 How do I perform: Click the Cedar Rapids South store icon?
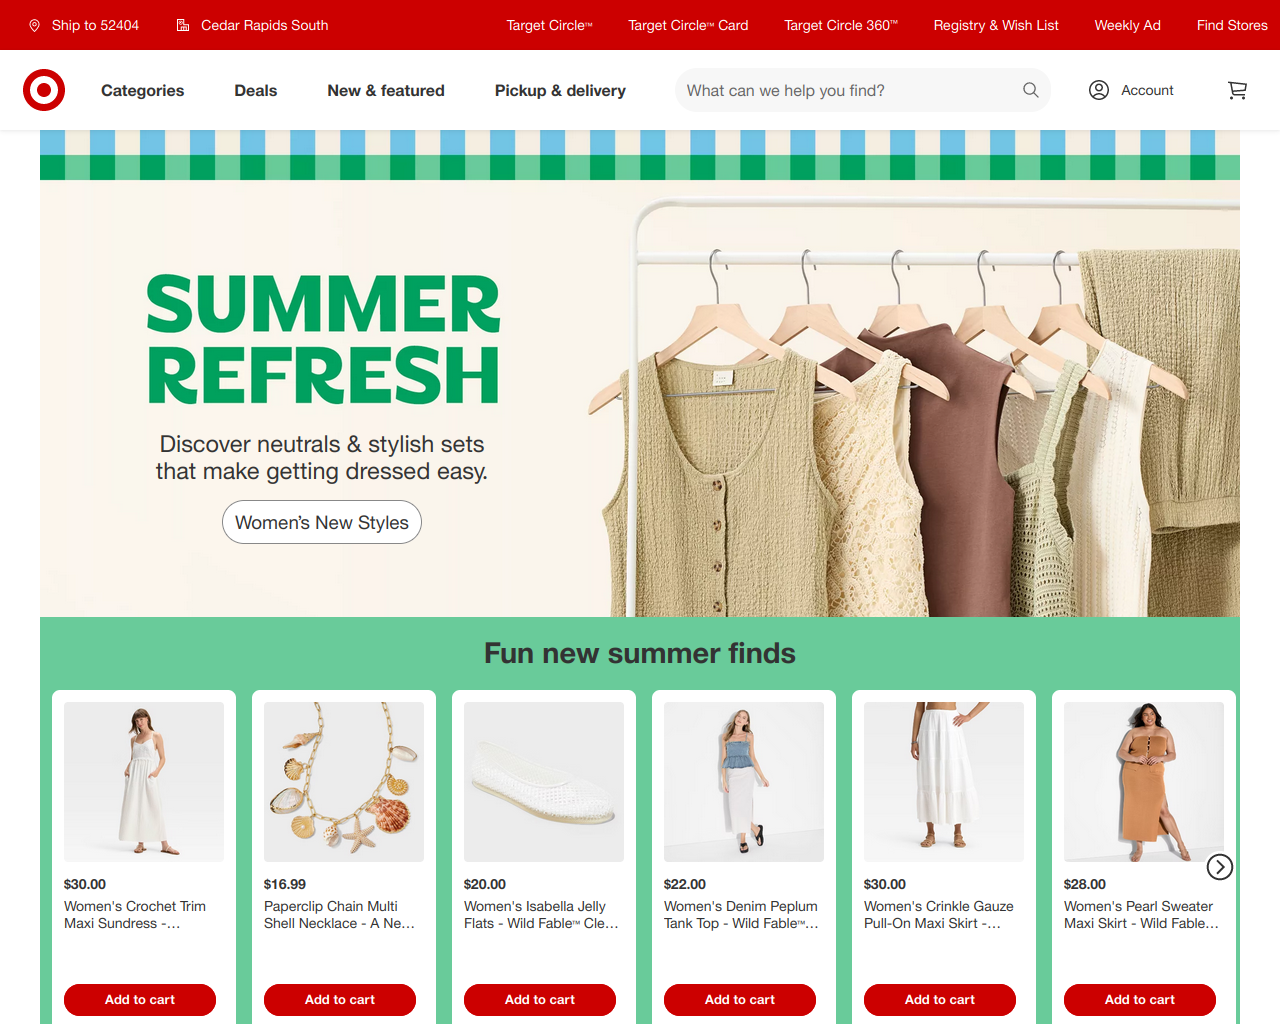183,25
